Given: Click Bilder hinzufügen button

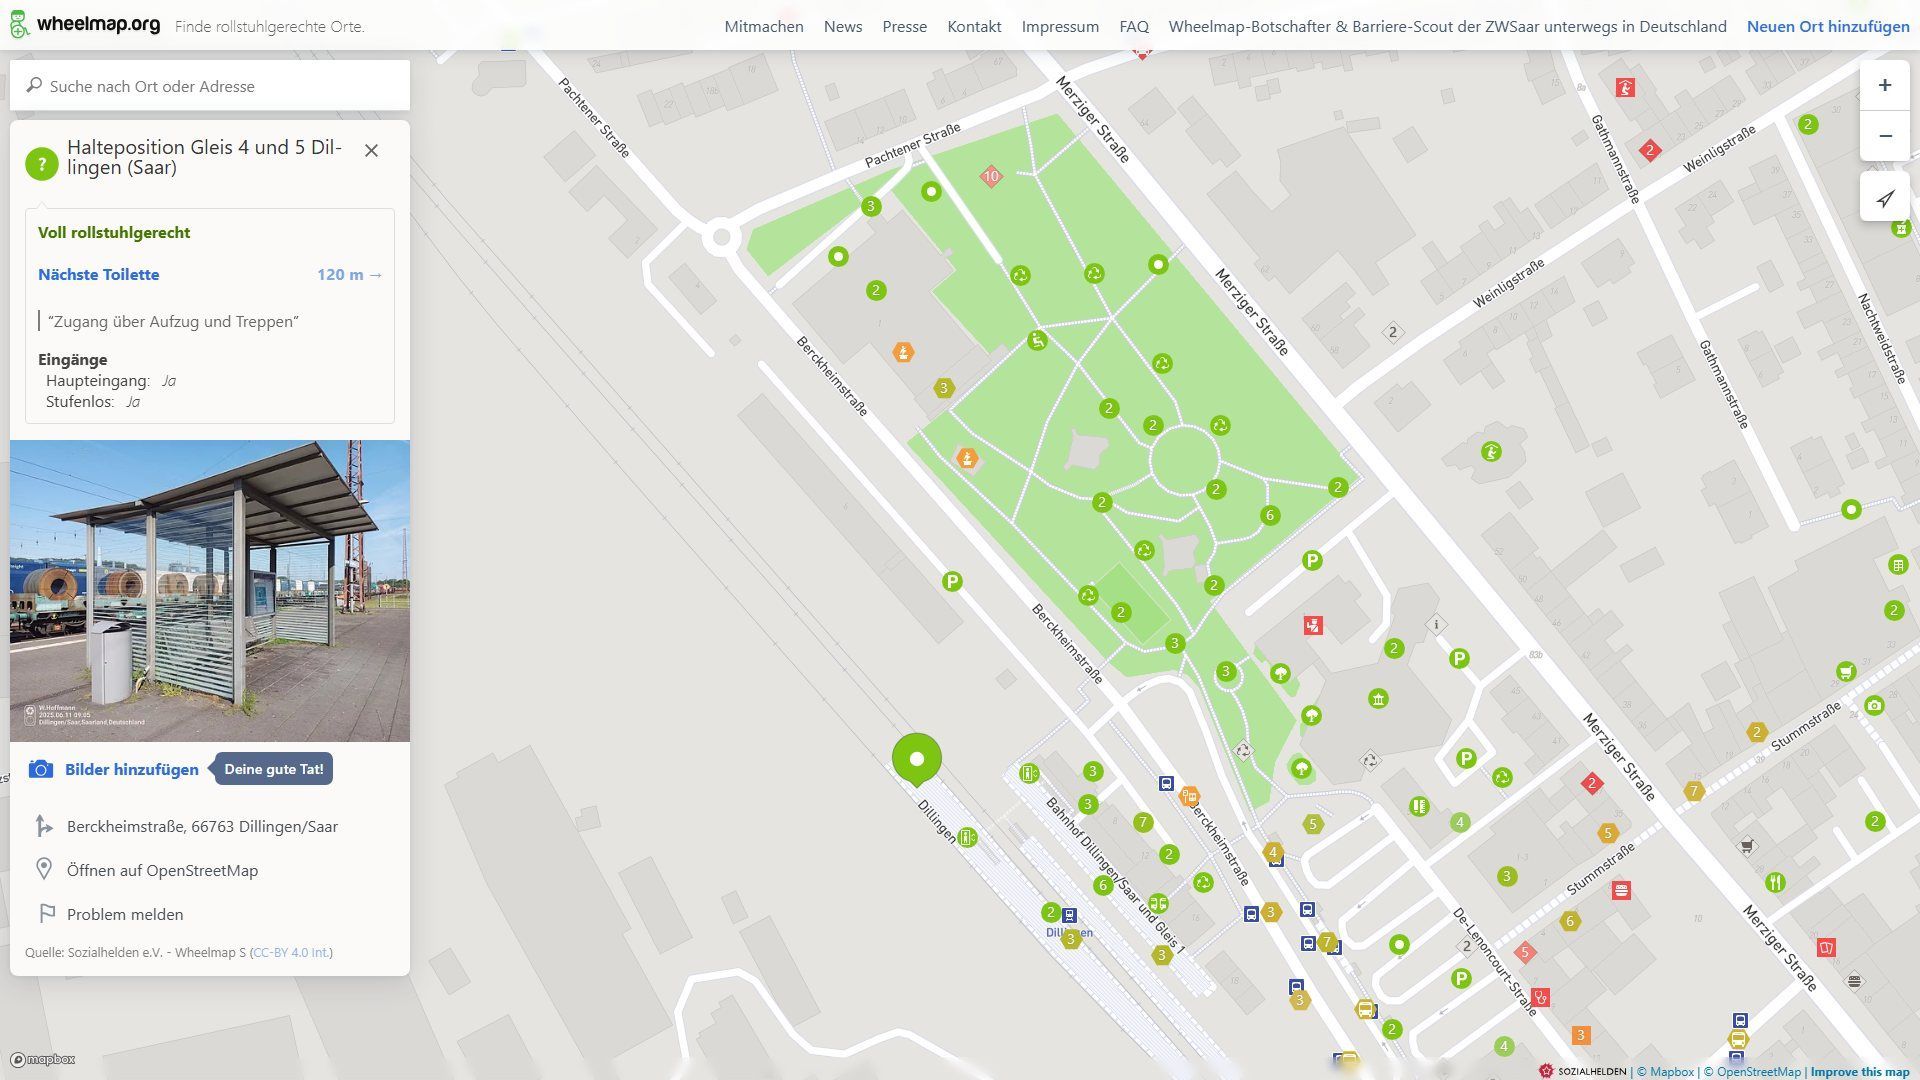Looking at the screenshot, I should point(131,769).
